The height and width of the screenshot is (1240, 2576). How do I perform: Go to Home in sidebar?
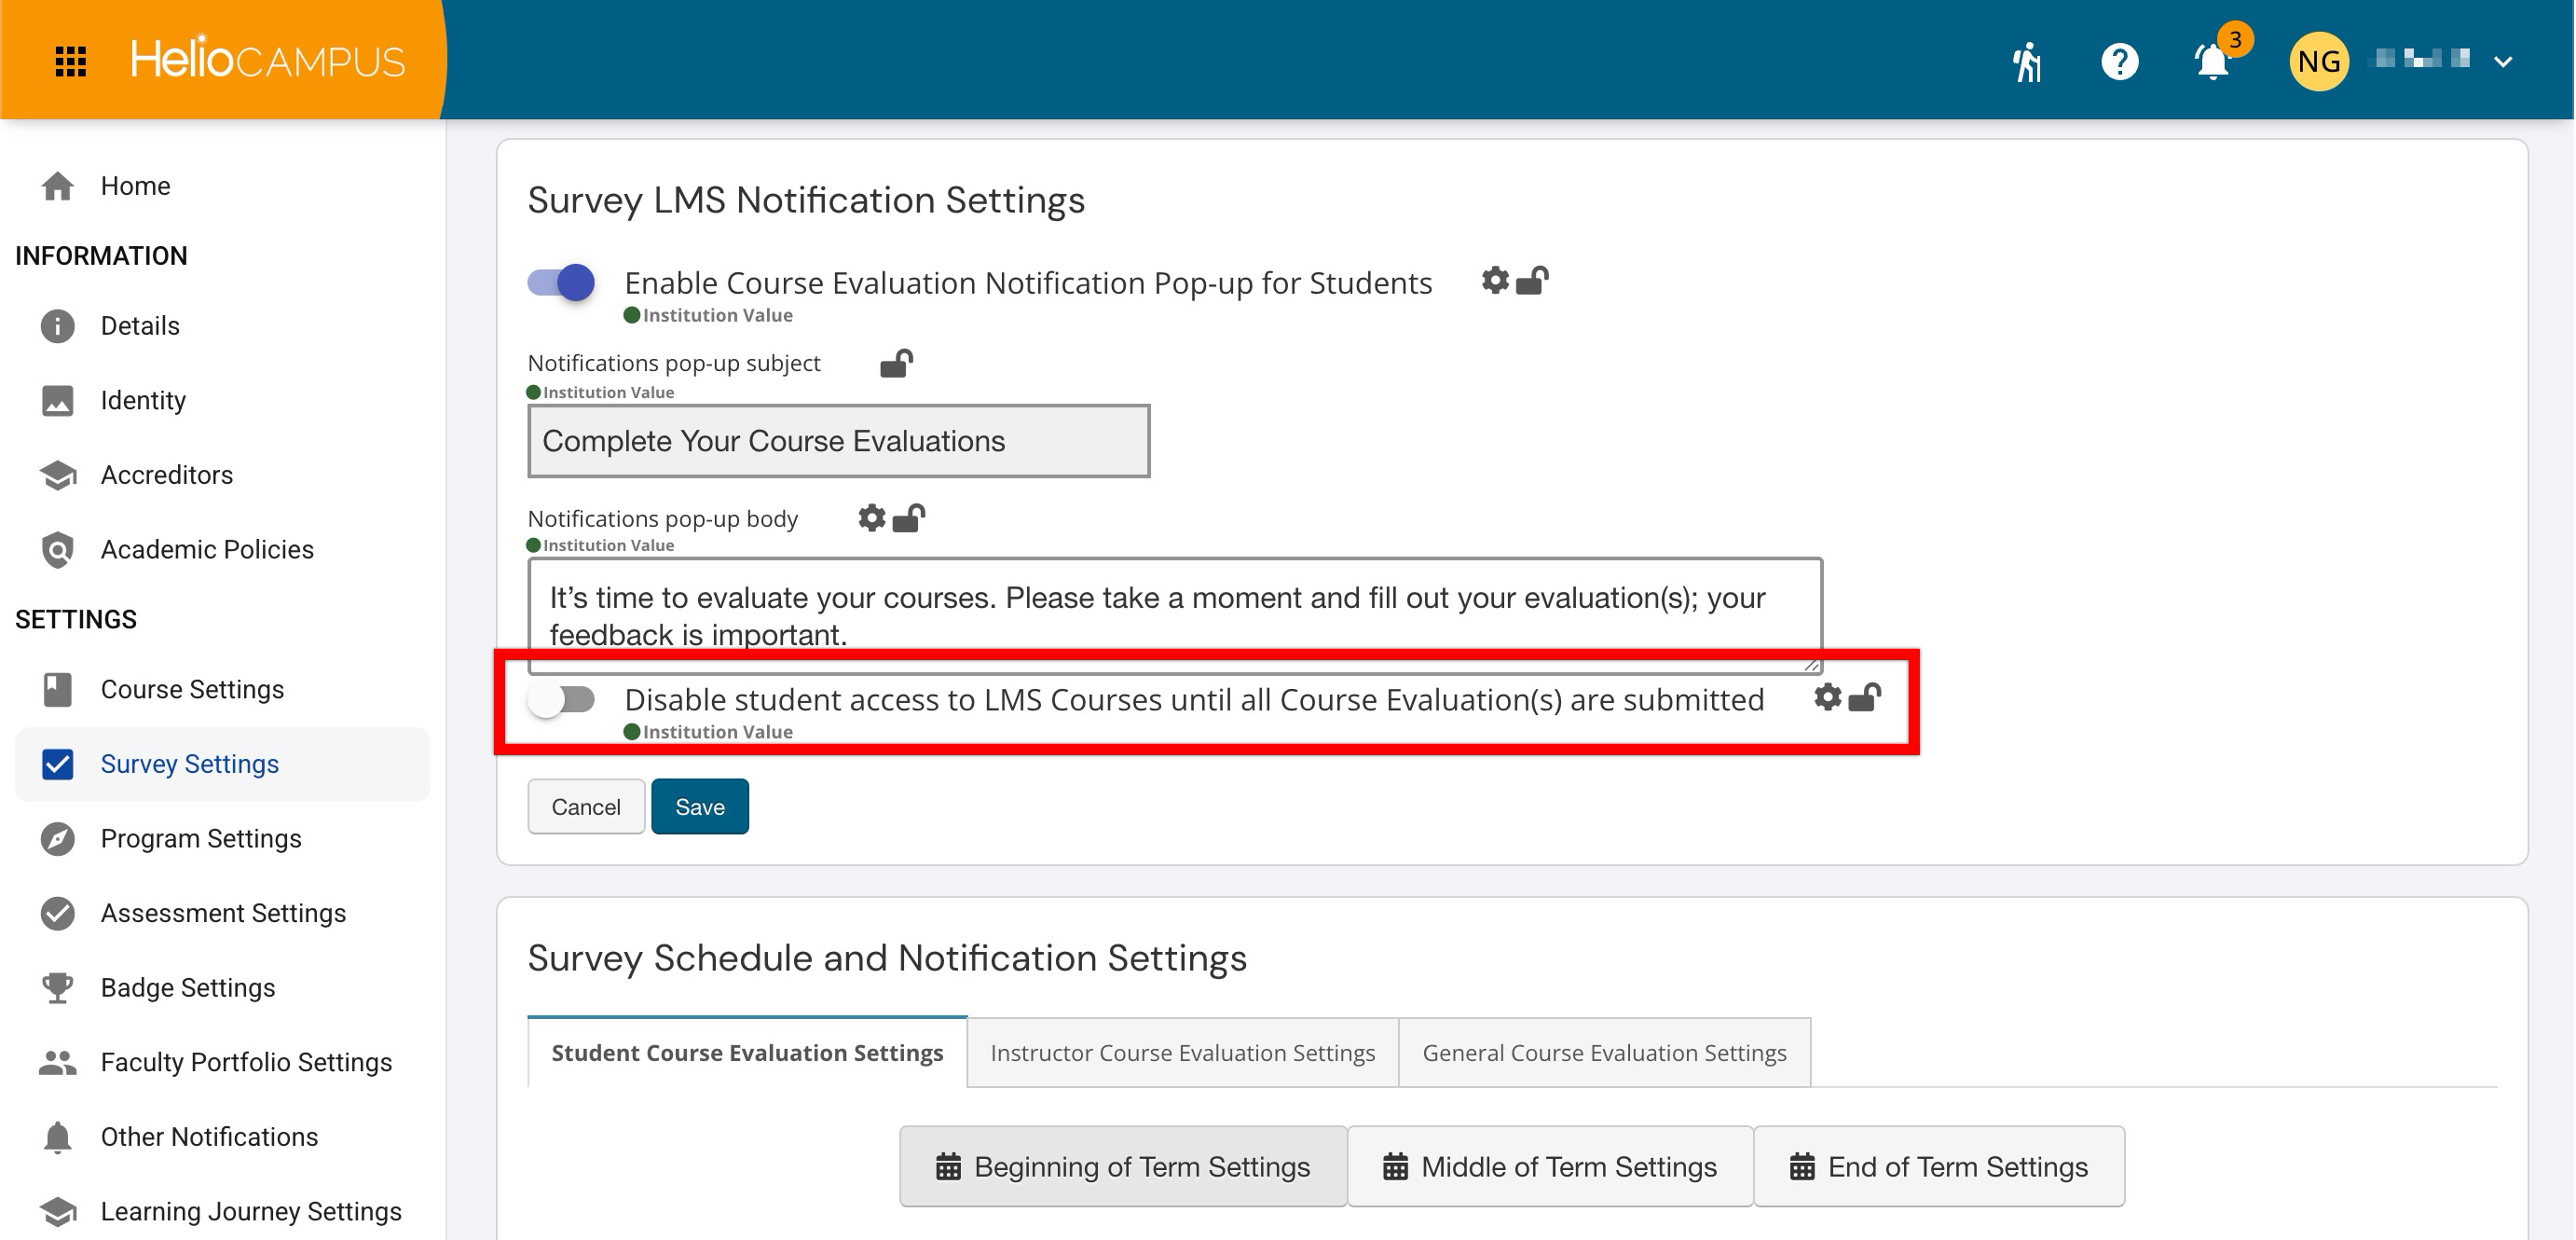[x=222, y=186]
